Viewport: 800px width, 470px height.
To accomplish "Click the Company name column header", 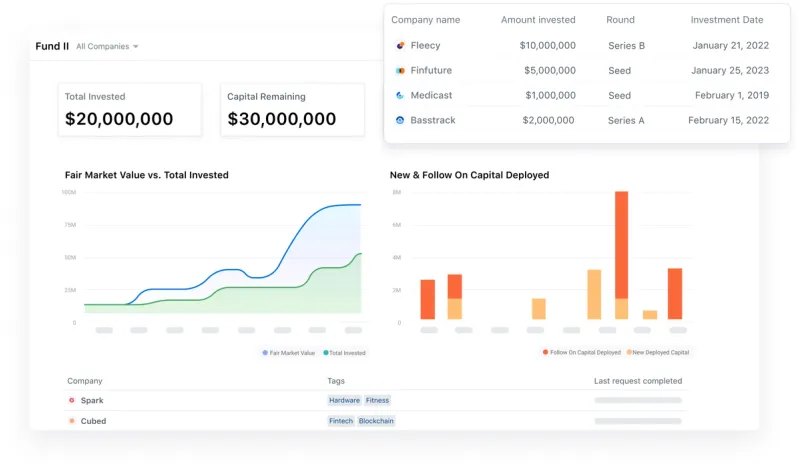I will (x=426, y=20).
